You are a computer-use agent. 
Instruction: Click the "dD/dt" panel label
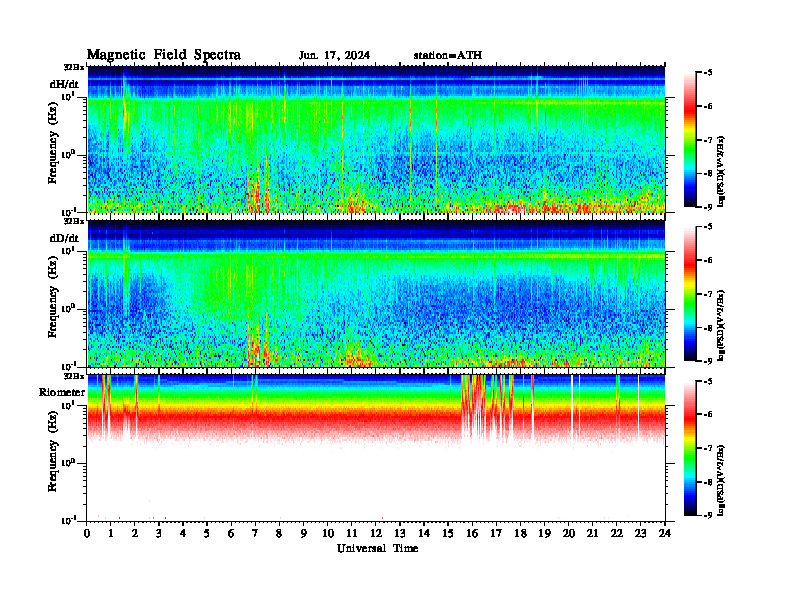point(64,238)
